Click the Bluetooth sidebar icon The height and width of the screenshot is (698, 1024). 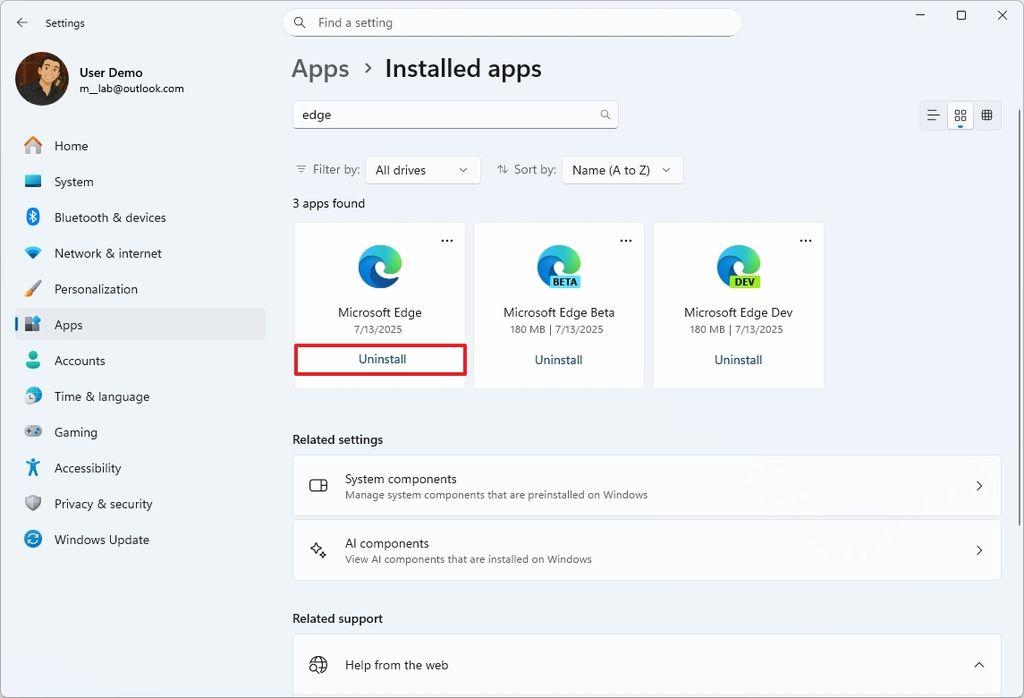33,217
